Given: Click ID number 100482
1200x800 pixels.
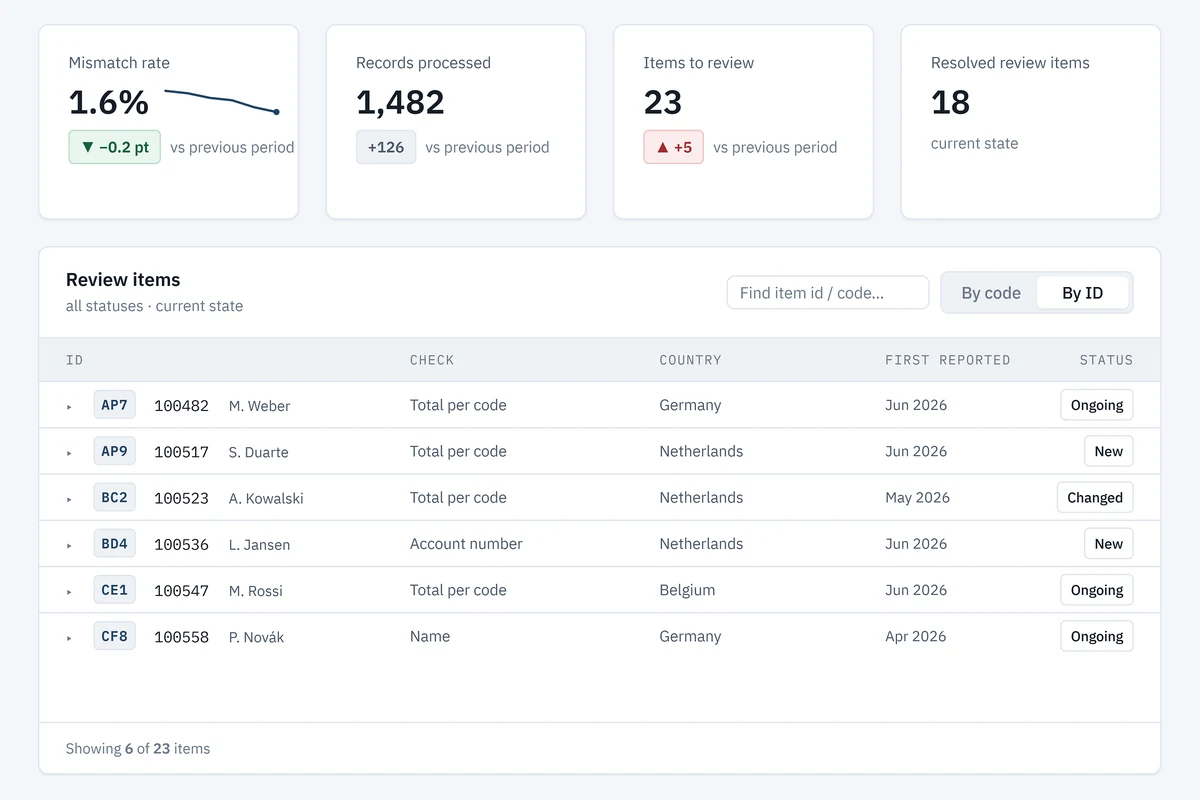Looking at the screenshot, I should coord(181,406).
